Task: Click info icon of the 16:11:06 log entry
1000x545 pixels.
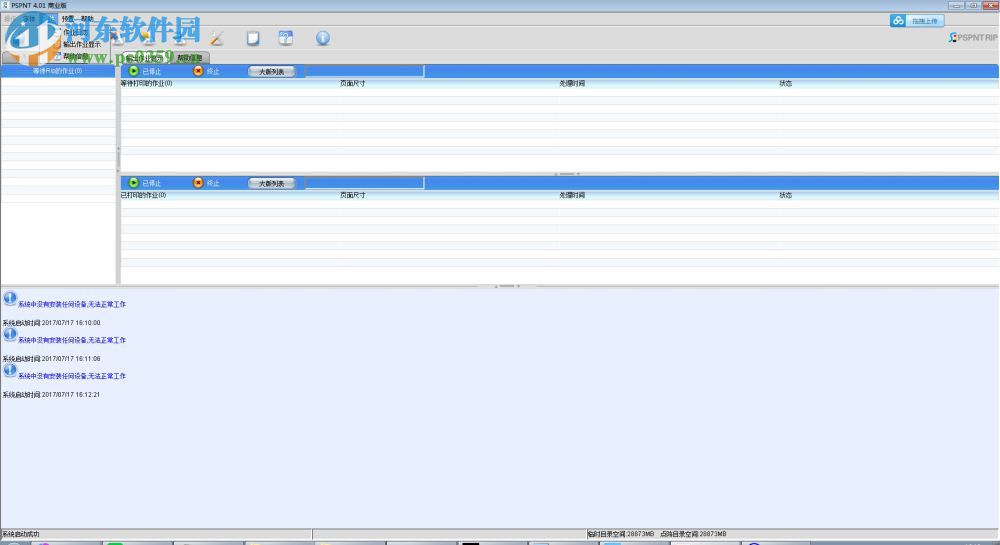Action: point(10,334)
